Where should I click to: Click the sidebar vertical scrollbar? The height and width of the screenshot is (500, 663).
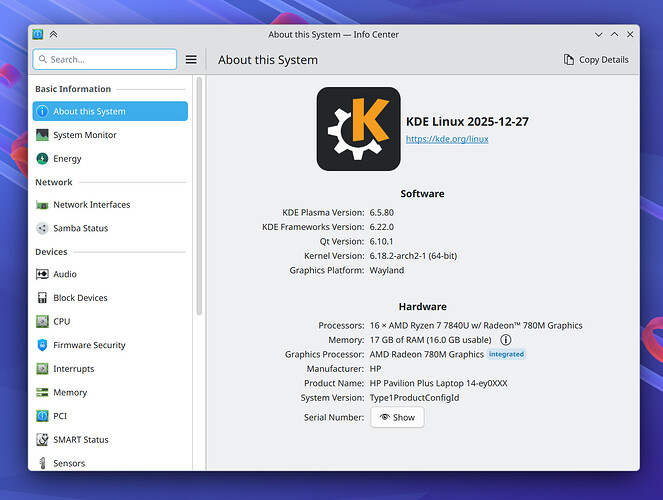pos(199,200)
